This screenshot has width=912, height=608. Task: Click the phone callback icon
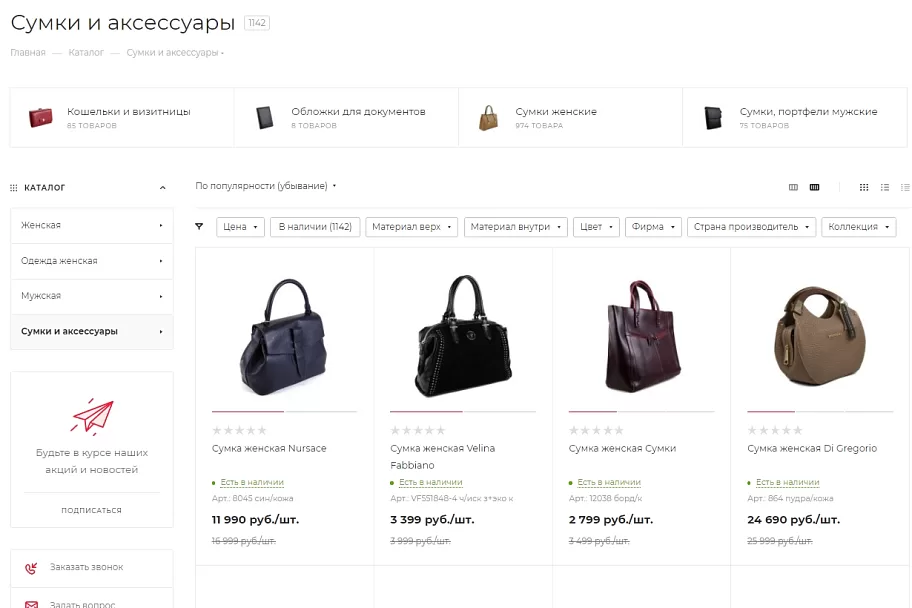(31, 568)
